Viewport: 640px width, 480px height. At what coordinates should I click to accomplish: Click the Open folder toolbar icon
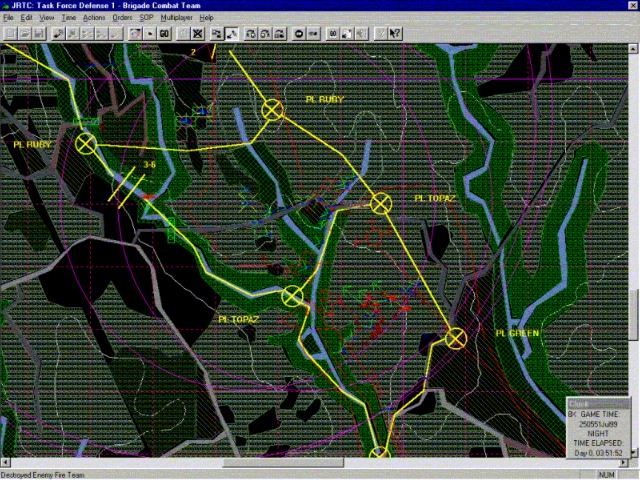23,33
